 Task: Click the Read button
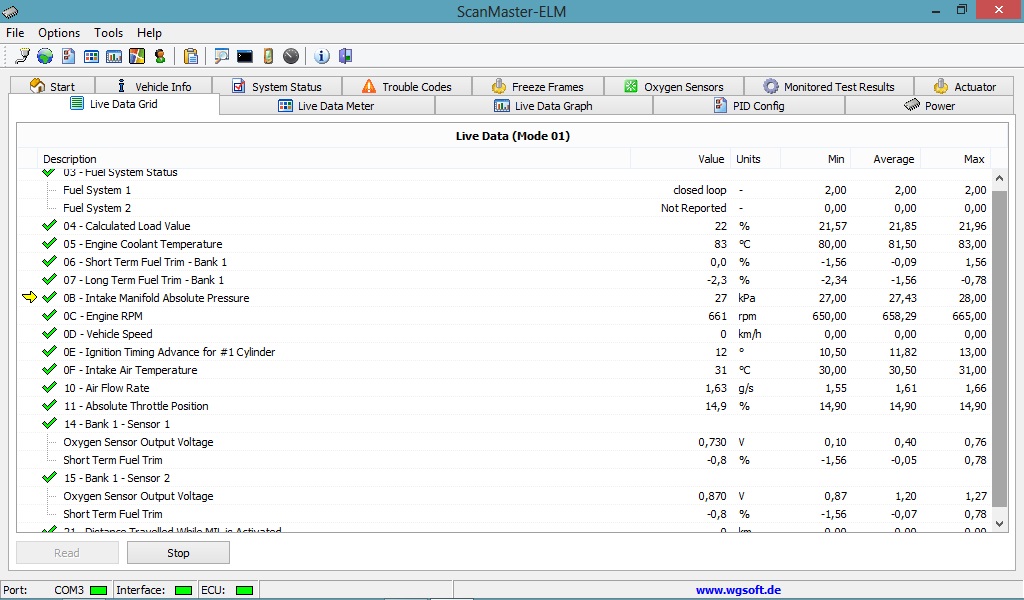pos(67,553)
